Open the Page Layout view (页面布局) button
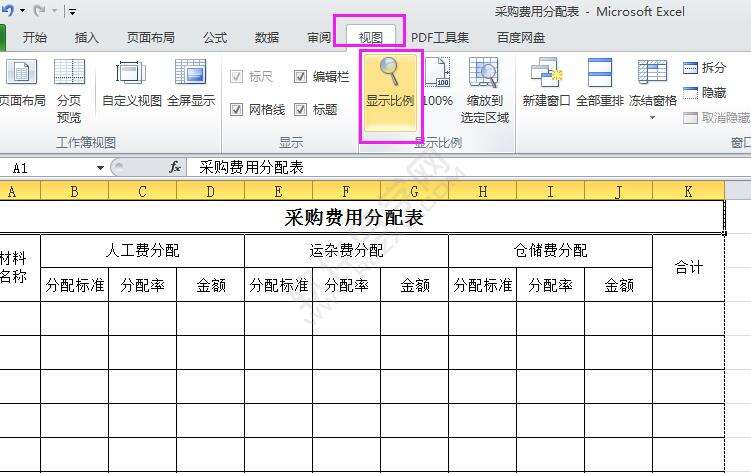 21,83
